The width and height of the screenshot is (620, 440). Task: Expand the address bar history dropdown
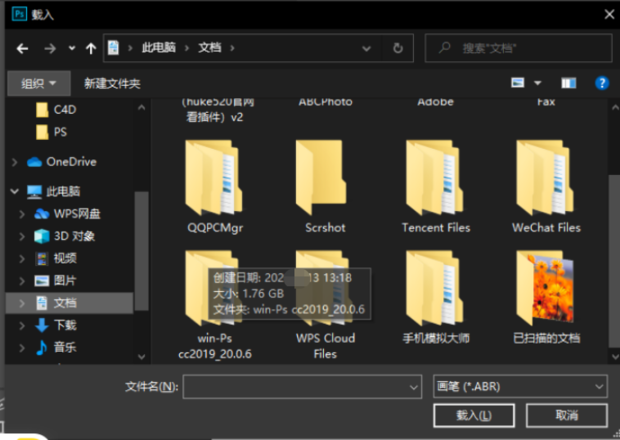367,49
